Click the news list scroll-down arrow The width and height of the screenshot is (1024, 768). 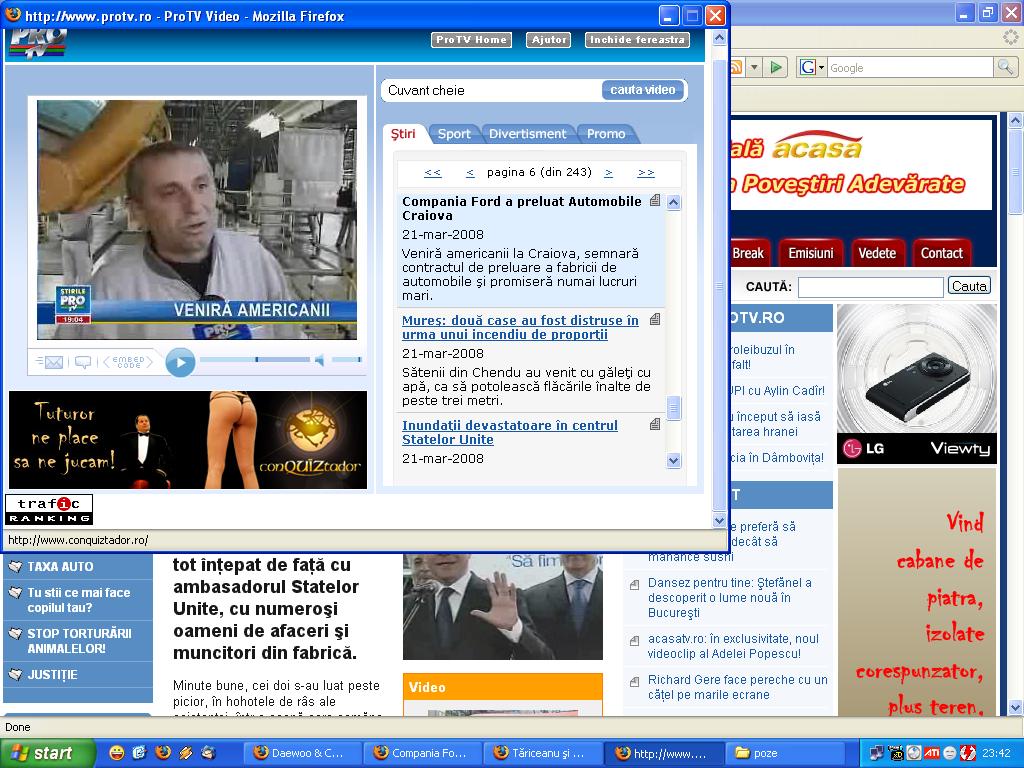click(674, 460)
